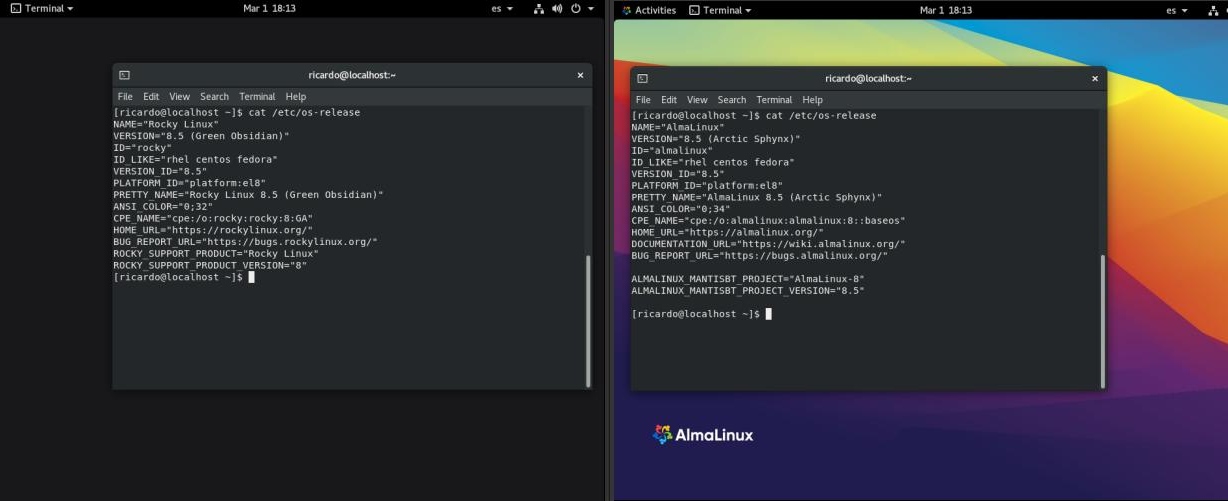Click HOME_URL rockylinux.org line

[x=213, y=230]
